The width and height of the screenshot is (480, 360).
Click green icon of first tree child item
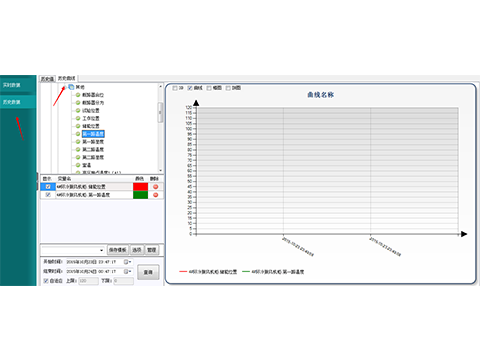(x=78, y=95)
